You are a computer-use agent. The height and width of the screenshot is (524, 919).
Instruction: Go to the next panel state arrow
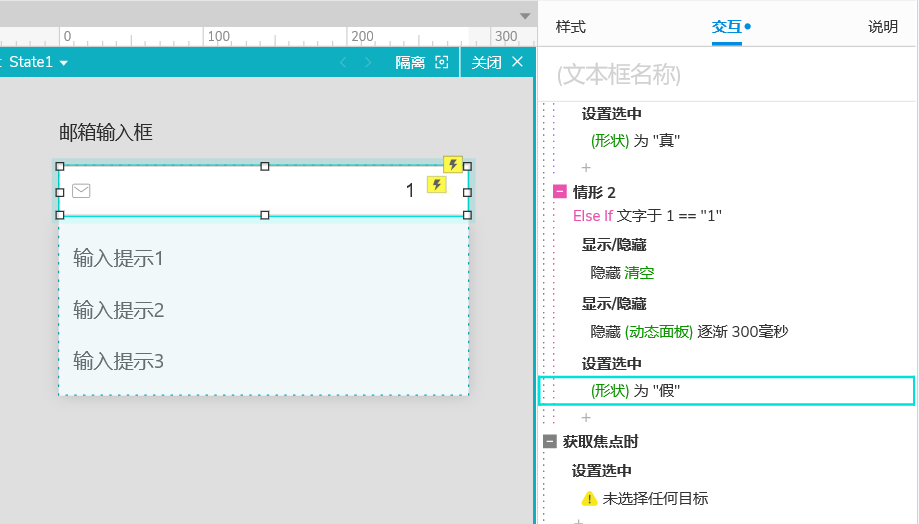click(368, 62)
